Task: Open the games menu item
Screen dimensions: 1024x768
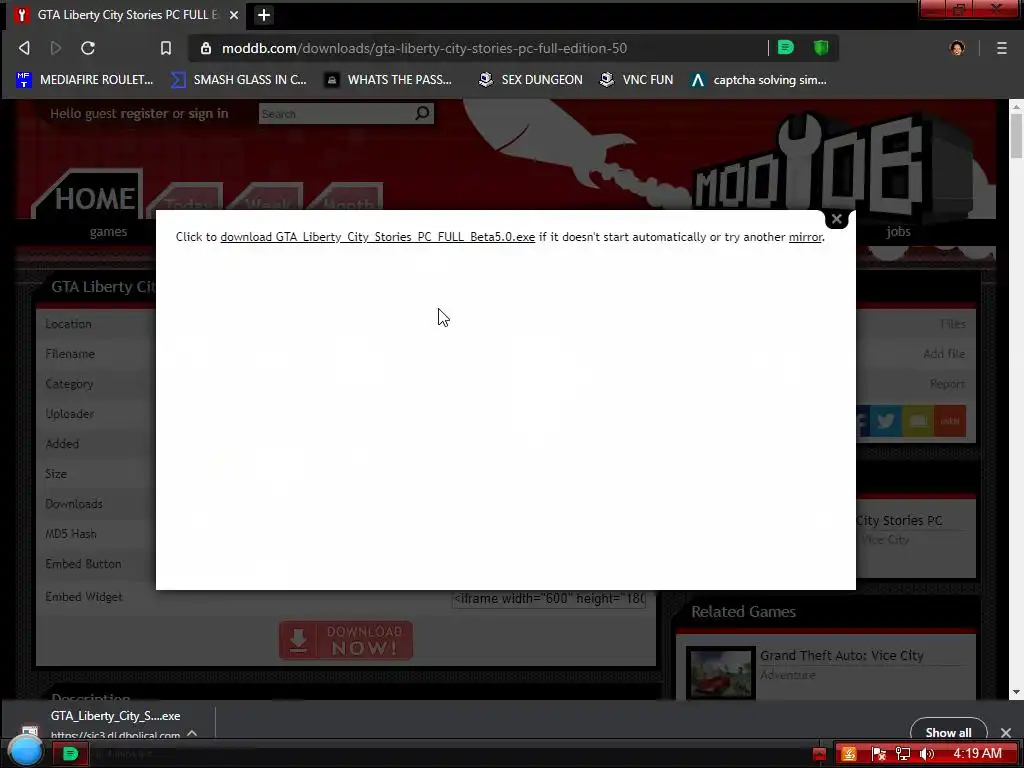Action: [108, 232]
